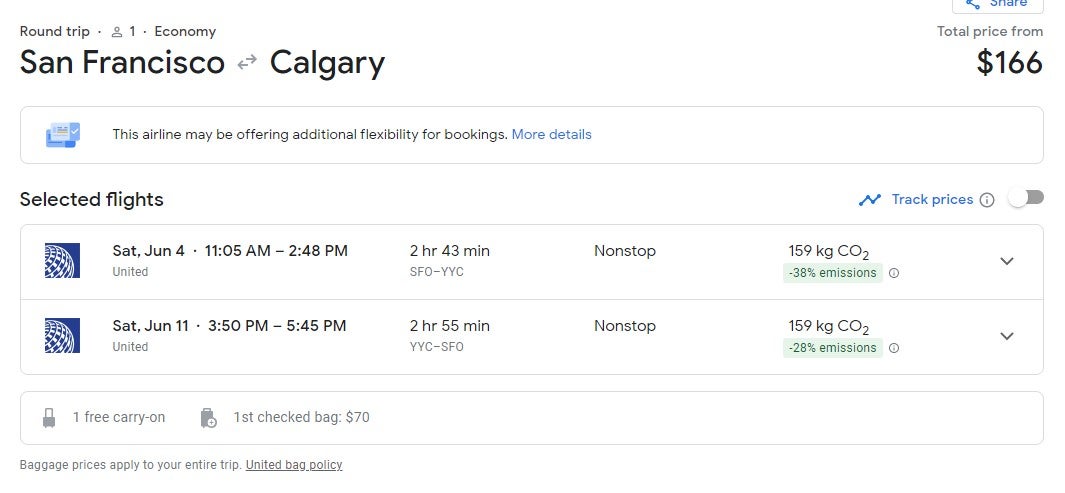The image size is (1065, 493).
Task: Click the checked bag icon
Action: [x=209, y=418]
